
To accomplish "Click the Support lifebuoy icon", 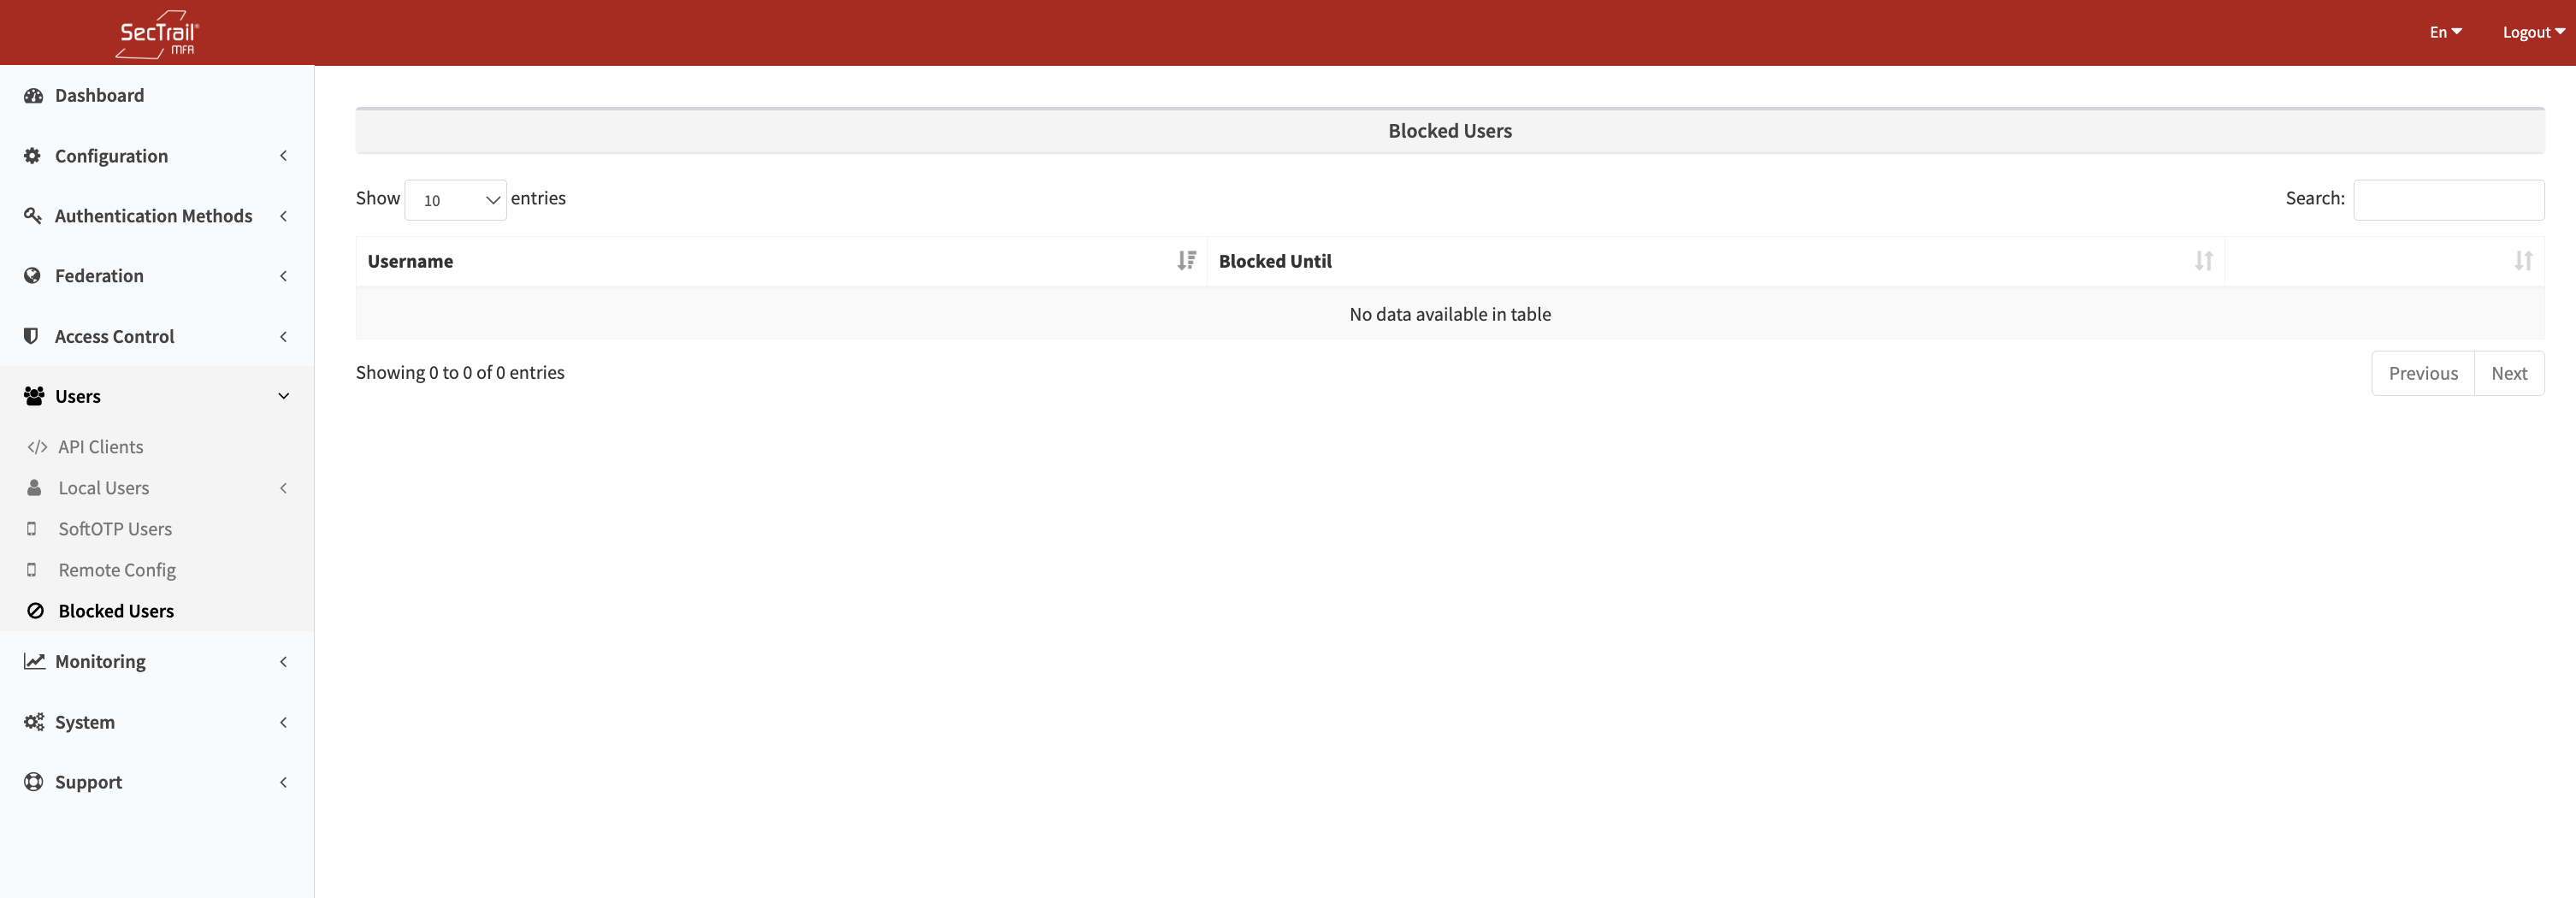I will (33, 782).
